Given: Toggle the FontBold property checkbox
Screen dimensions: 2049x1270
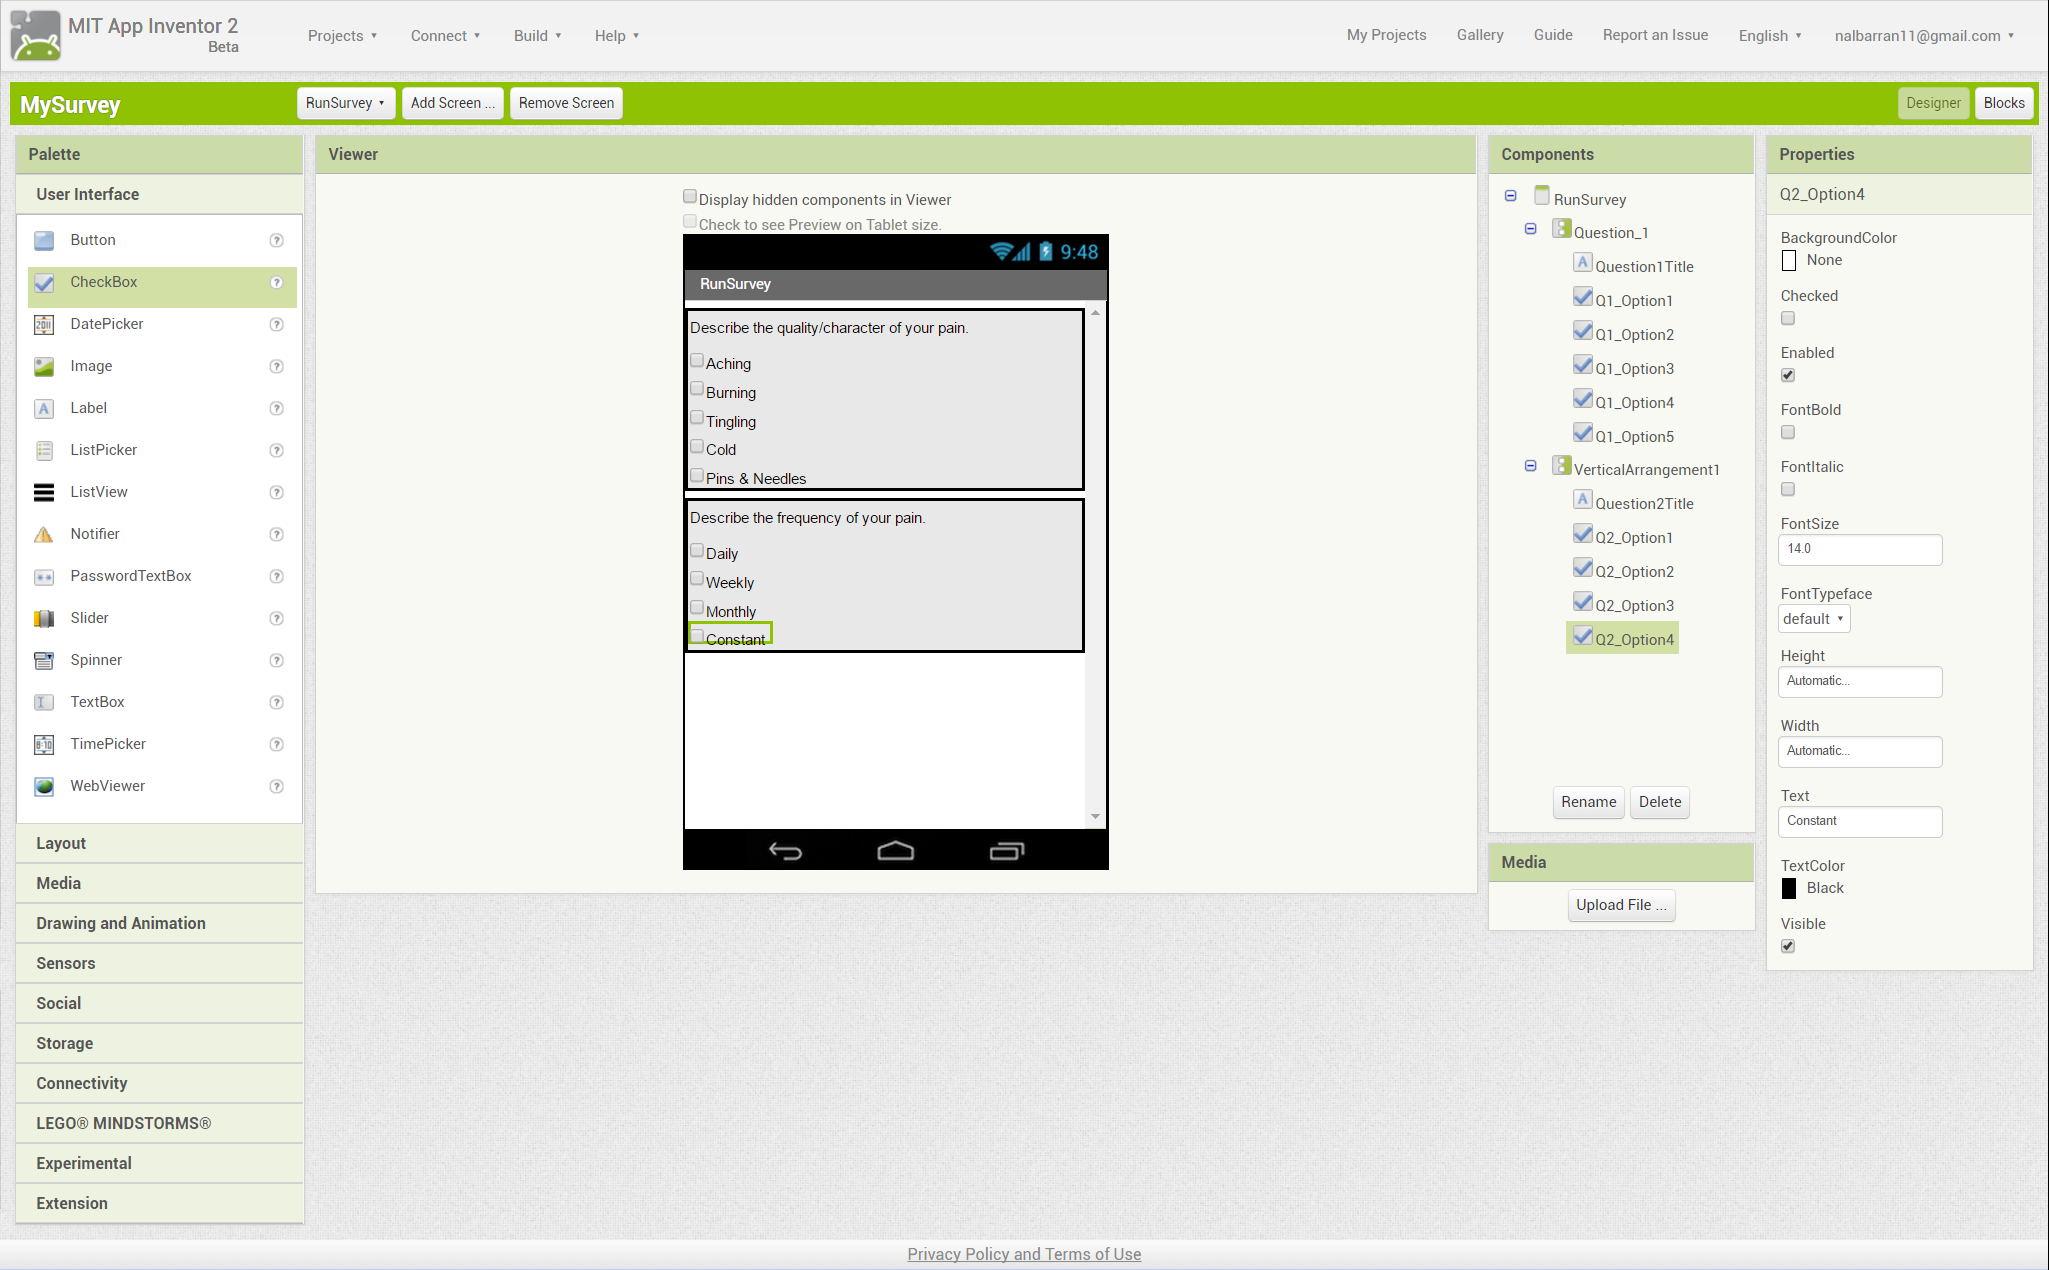Looking at the screenshot, I should coord(1788,432).
